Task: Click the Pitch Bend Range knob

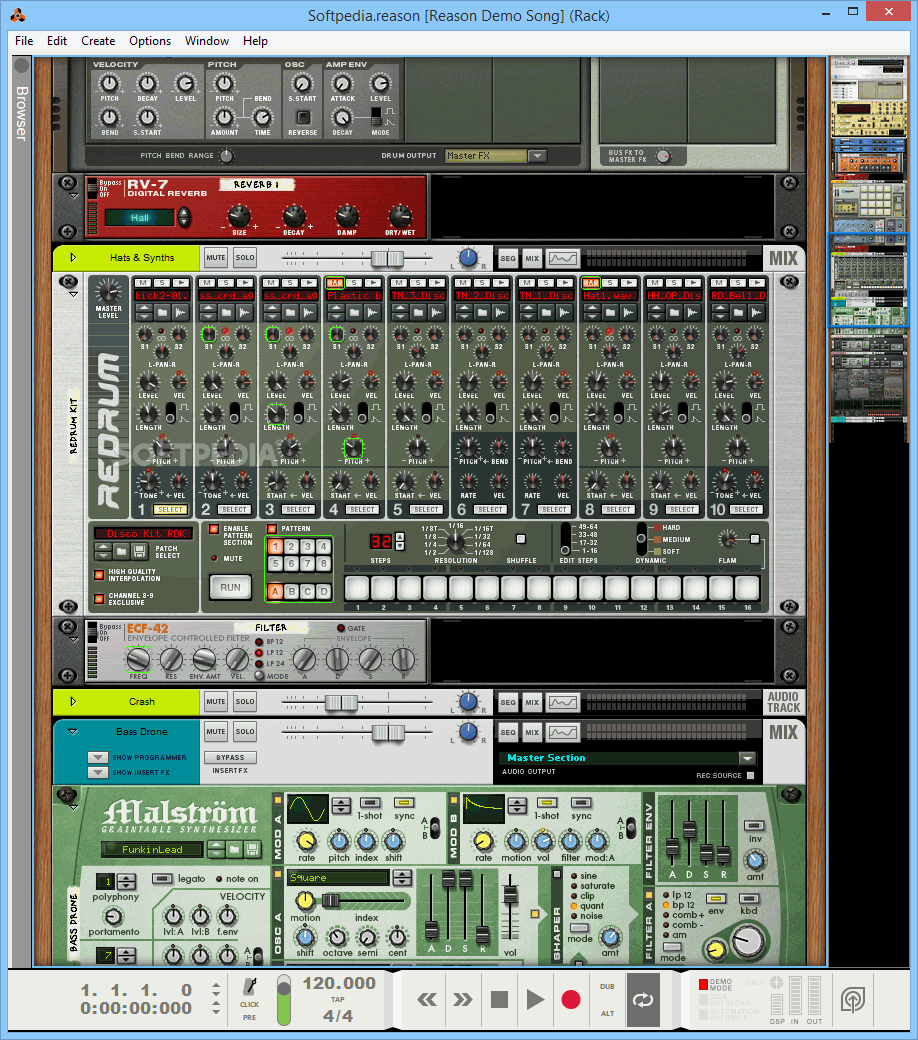Action: [227, 156]
